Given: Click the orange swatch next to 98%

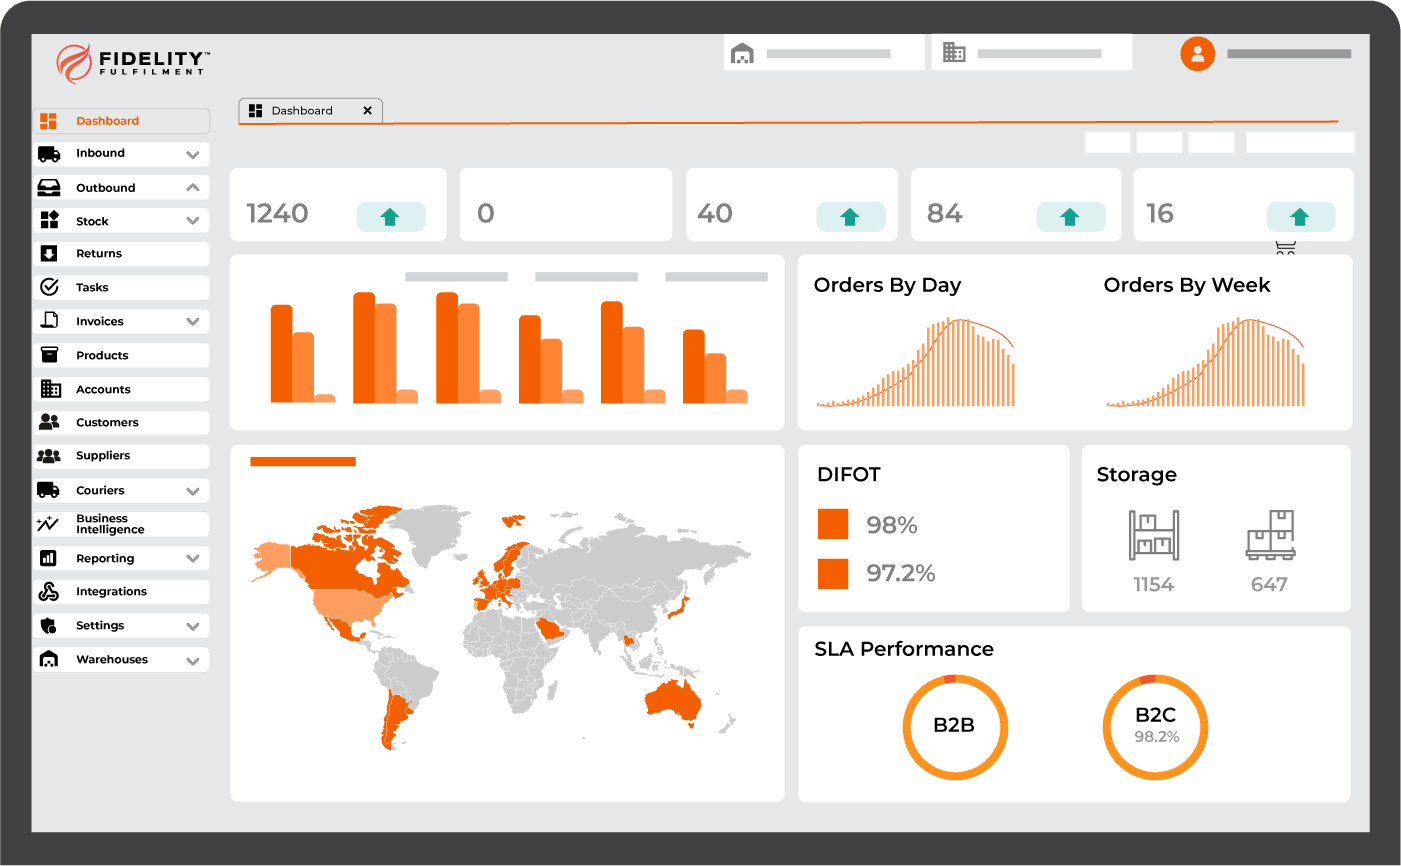Looking at the screenshot, I should [x=833, y=524].
